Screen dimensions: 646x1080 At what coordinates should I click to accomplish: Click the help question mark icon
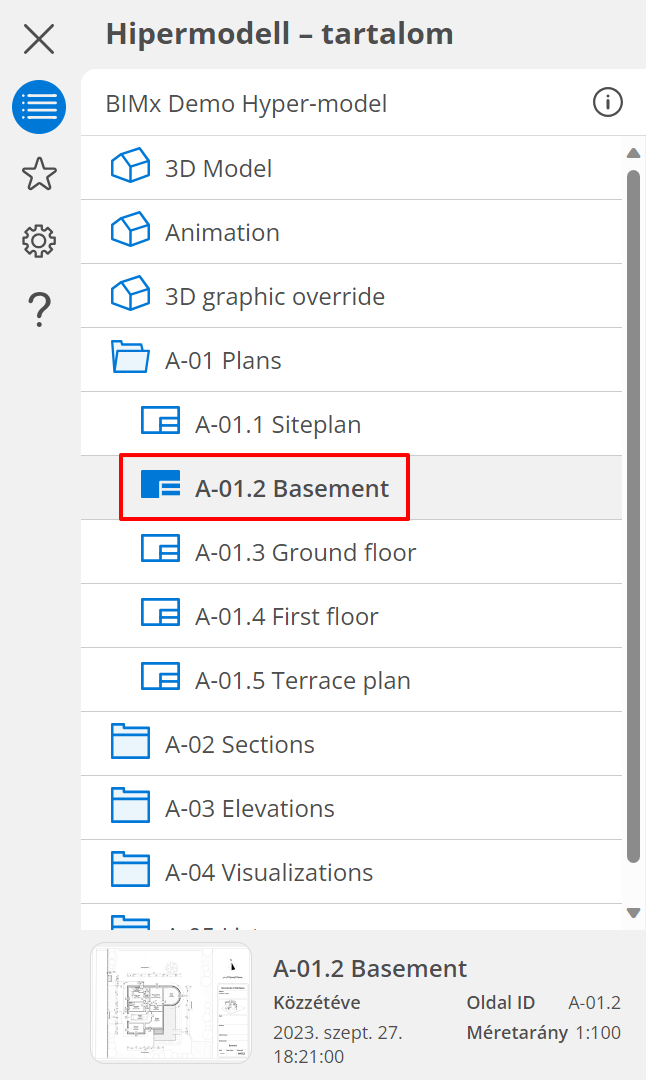tap(39, 309)
